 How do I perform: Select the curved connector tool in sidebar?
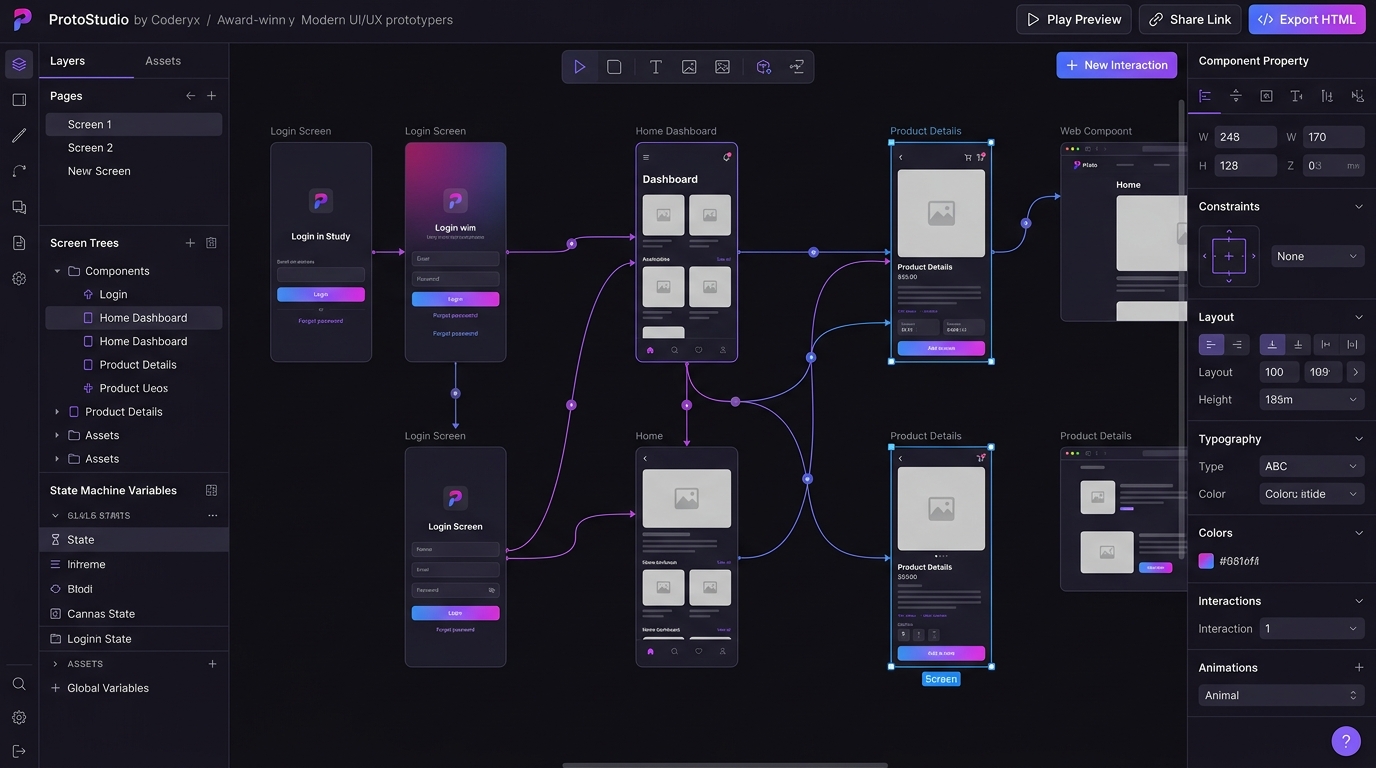coord(19,171)
